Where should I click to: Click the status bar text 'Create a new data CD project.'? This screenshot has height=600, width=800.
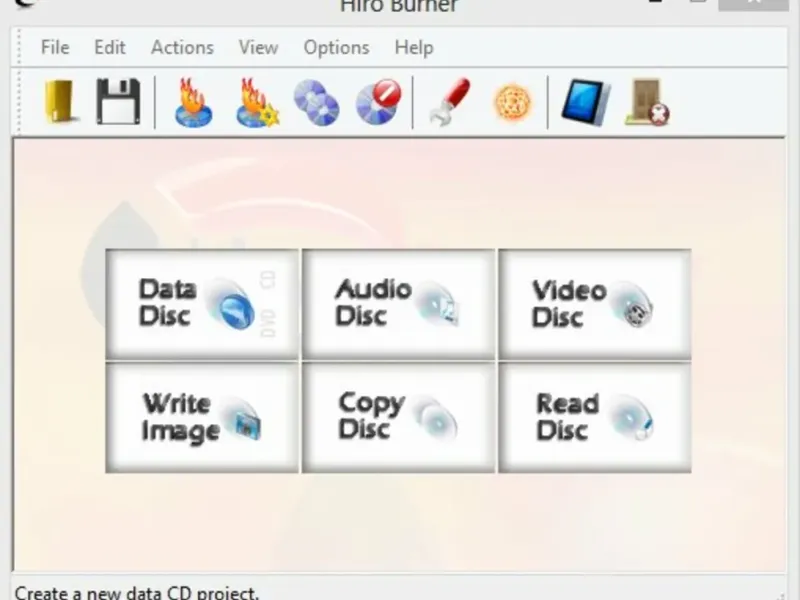(137, 593)
